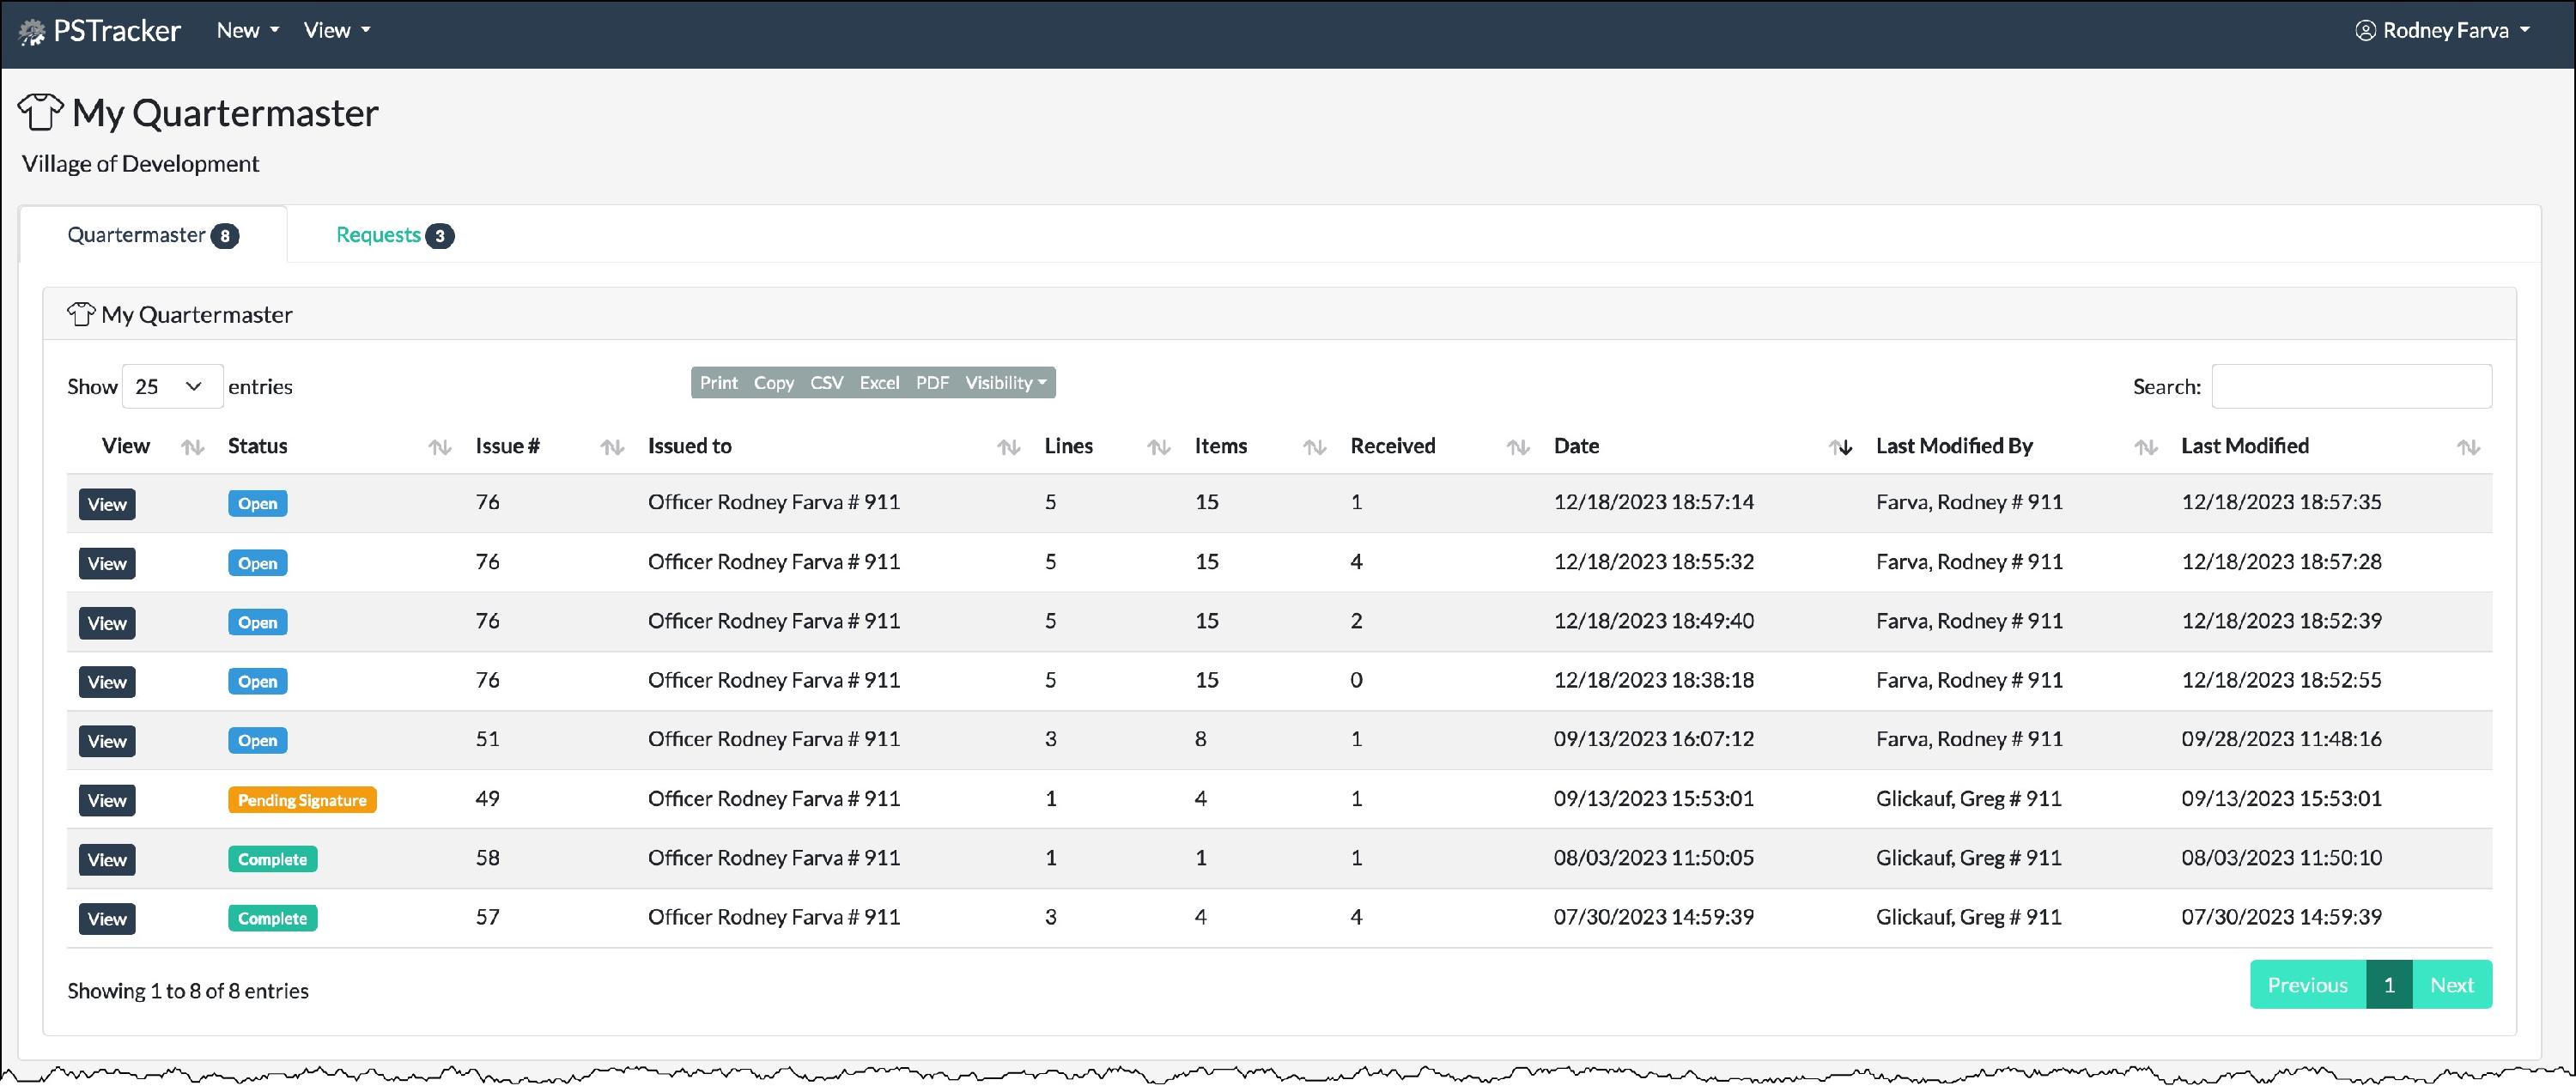Export table using the Excel button

click(879, 383)
